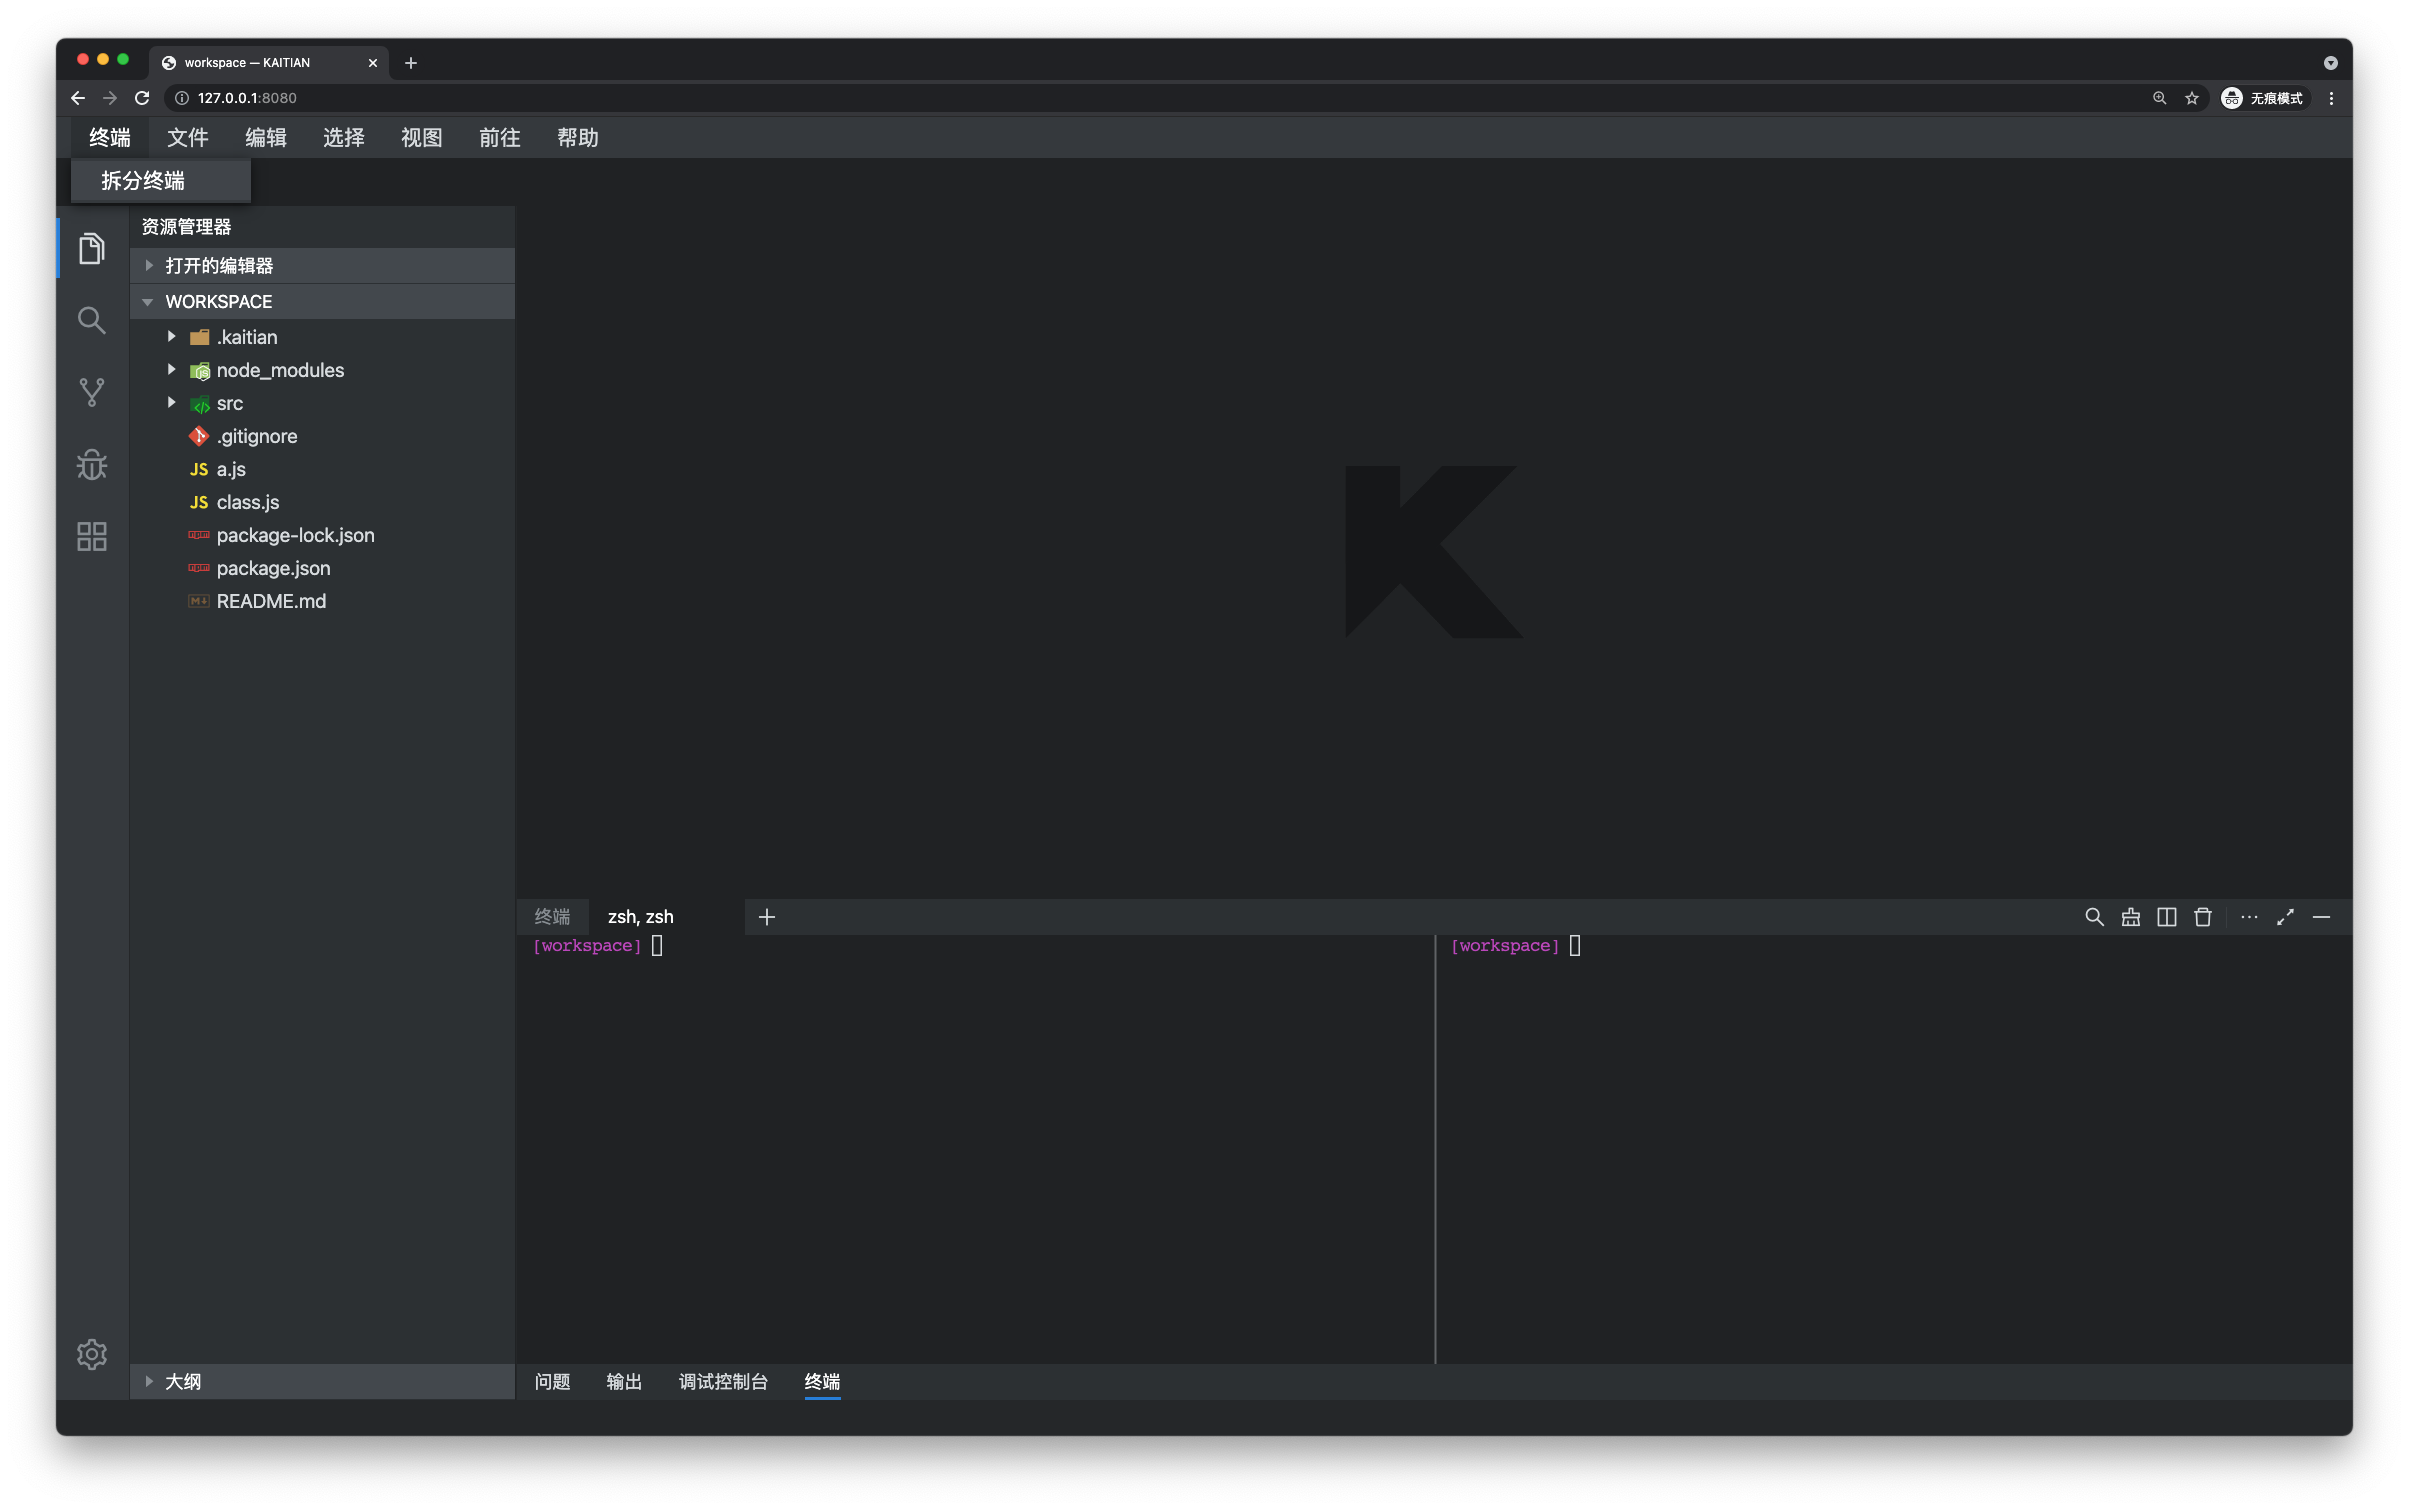Open the terminal more actions ellipsis

point(2248,917)
